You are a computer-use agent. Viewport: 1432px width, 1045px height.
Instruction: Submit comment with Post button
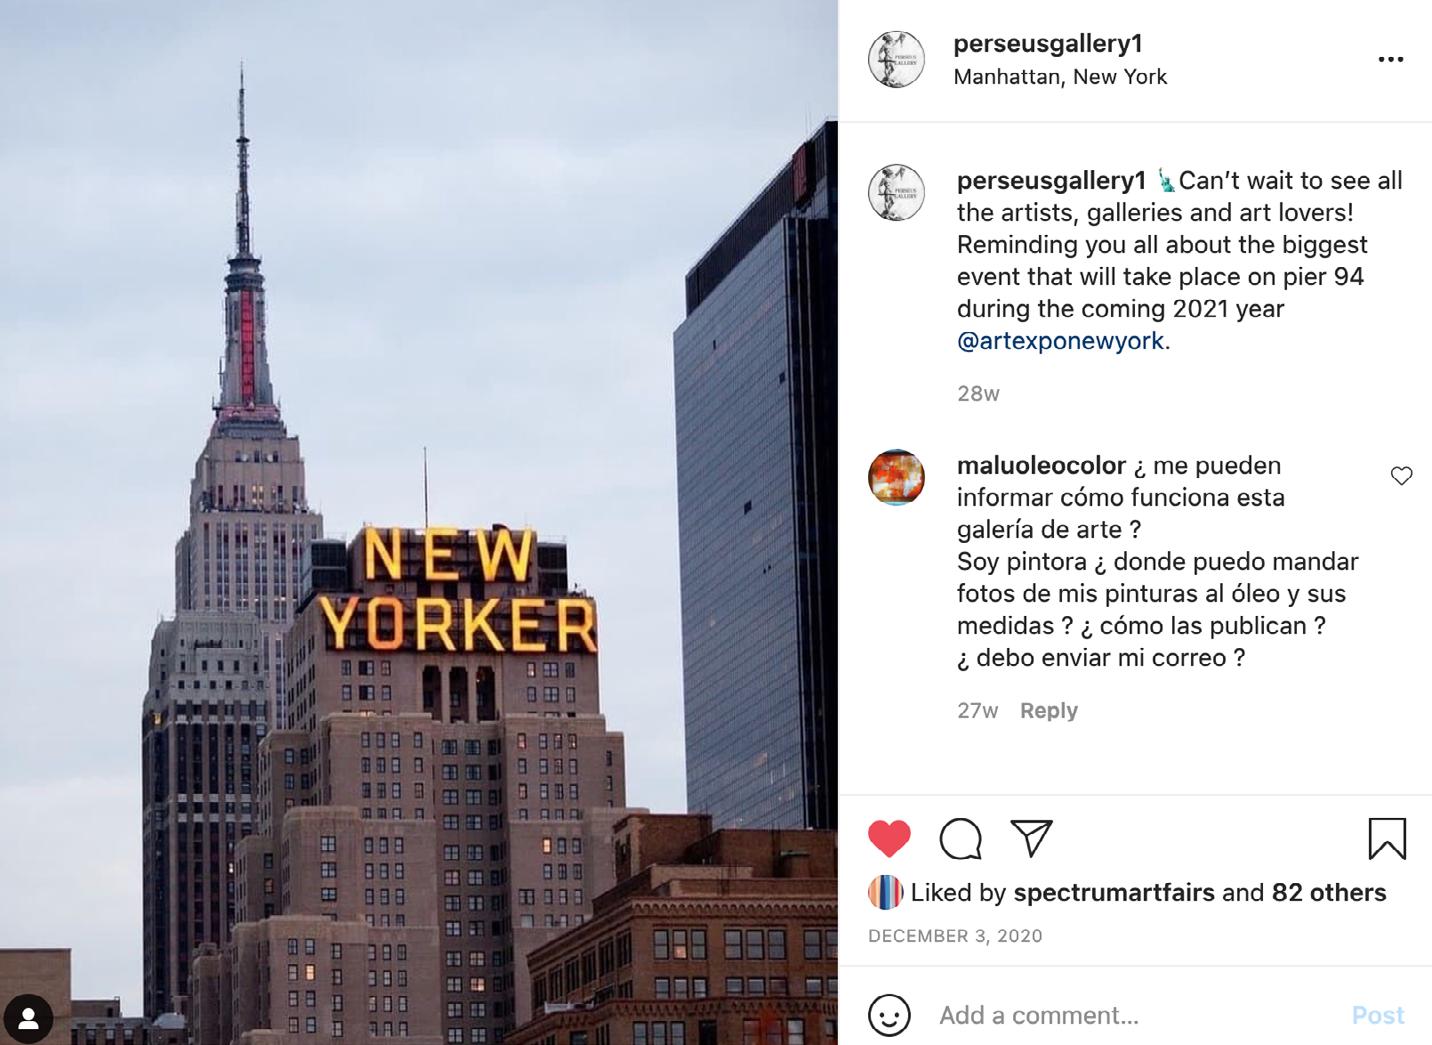pos(1377,1015)
